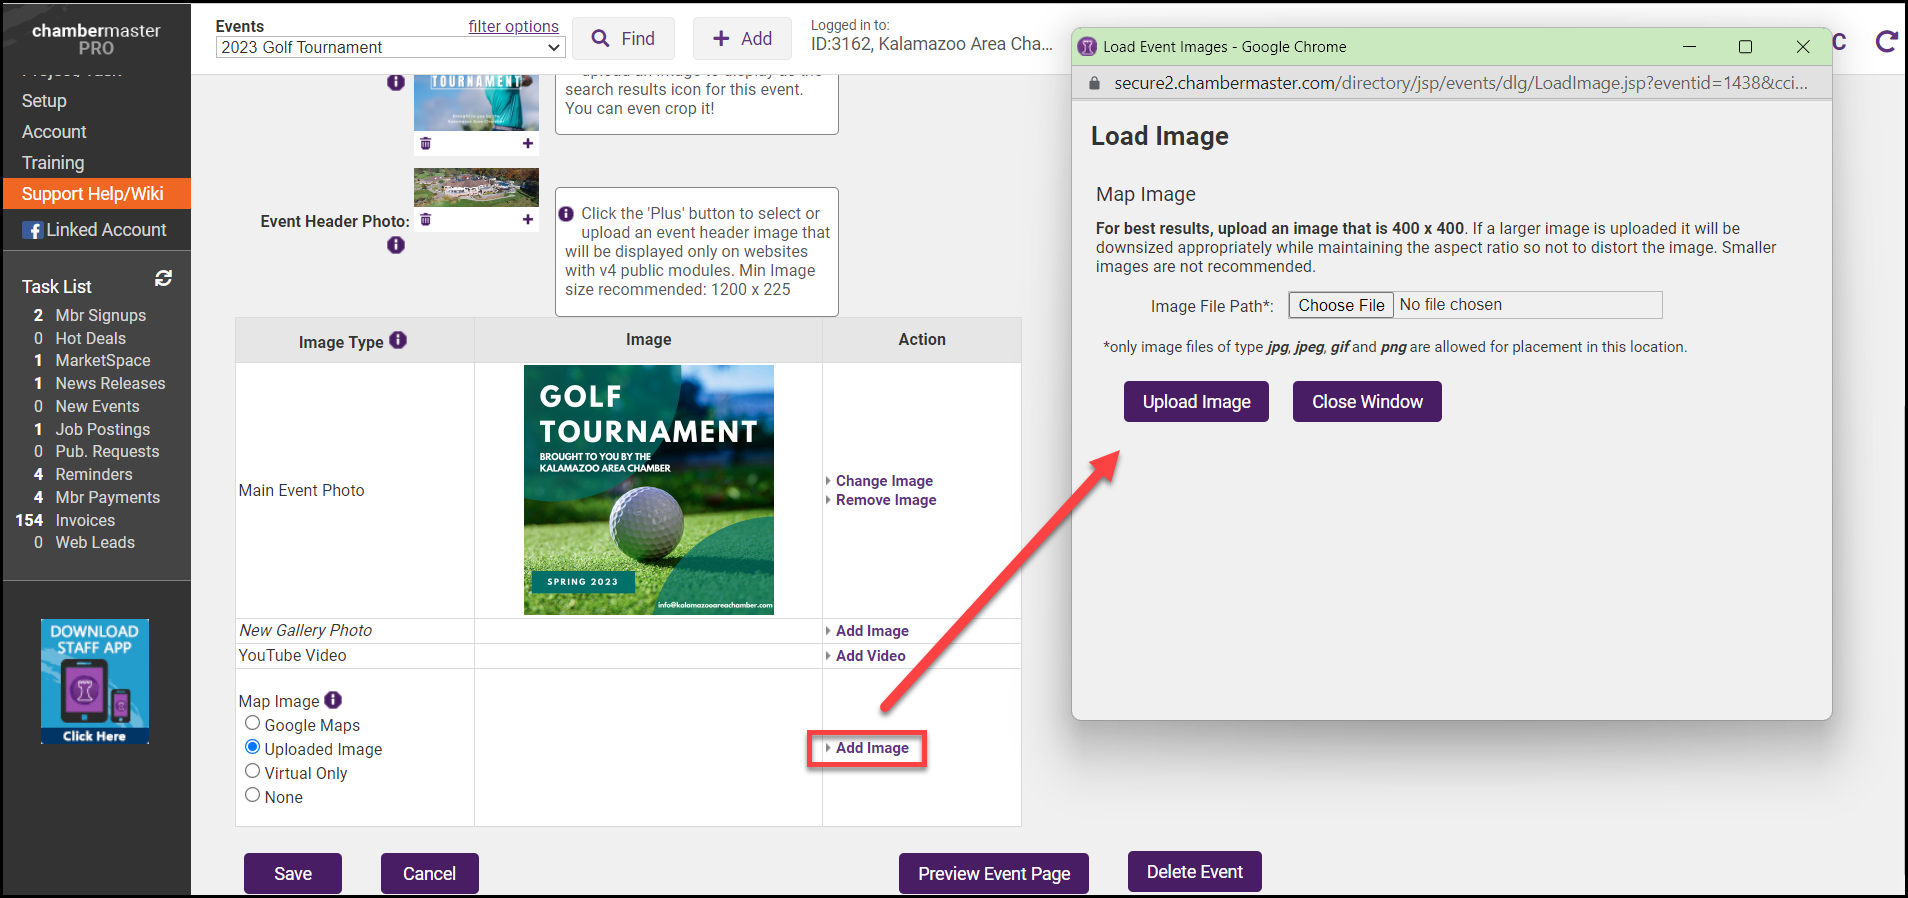Click Add Image link for Map Image
Viewport: 1908px width, 898px height.
872,748
